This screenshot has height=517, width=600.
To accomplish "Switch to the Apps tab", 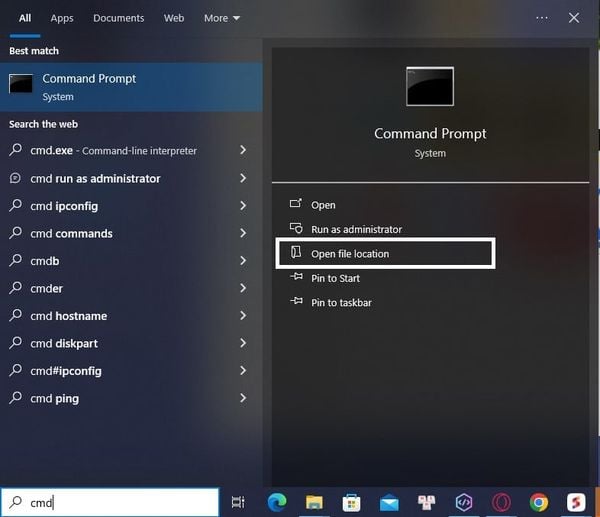I will click(62, 18).
